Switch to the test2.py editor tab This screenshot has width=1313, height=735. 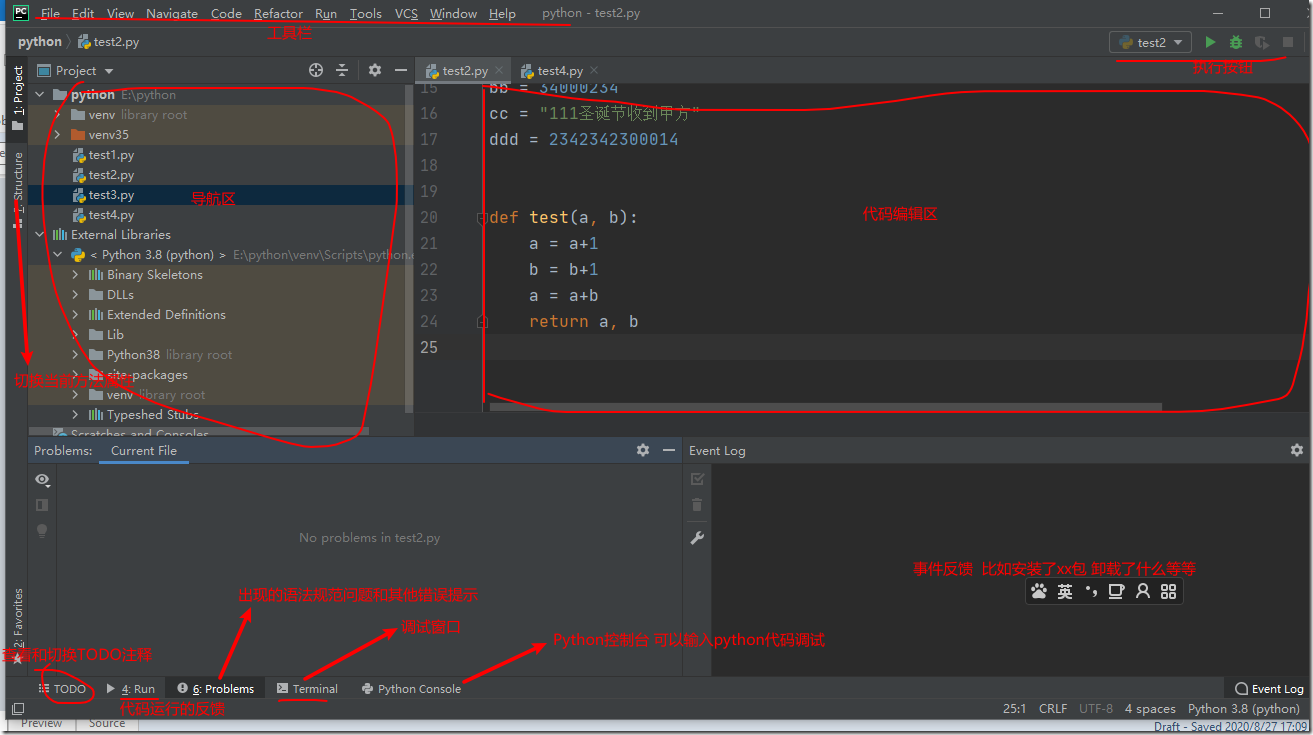tap(464, 71)
